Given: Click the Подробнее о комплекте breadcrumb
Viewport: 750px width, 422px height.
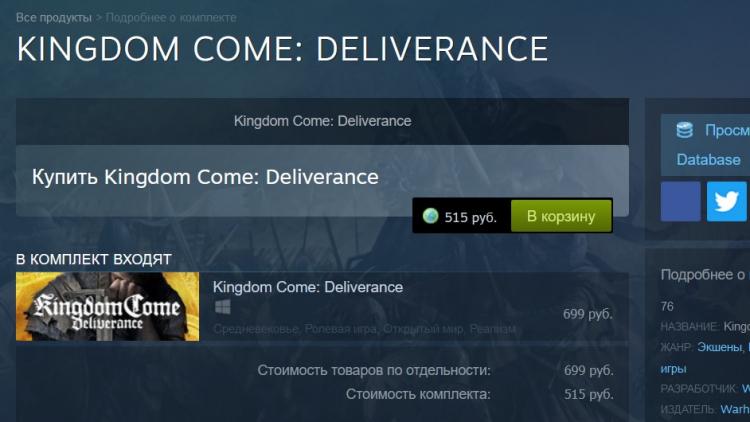Looking at the screenshot, I should tap(171, 18).
